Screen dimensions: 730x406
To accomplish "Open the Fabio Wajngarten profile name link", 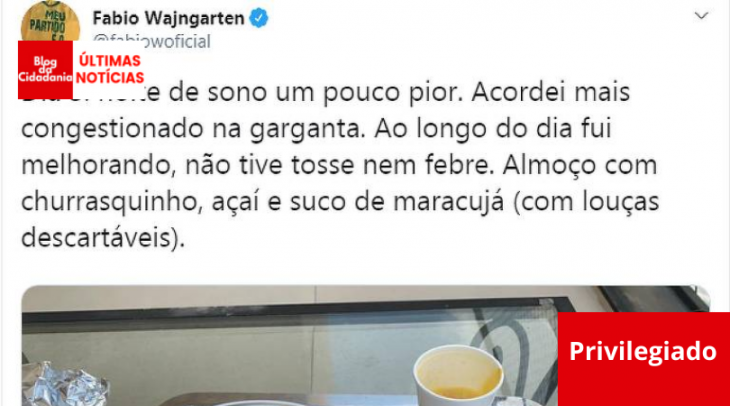I will tap(169, 19).
